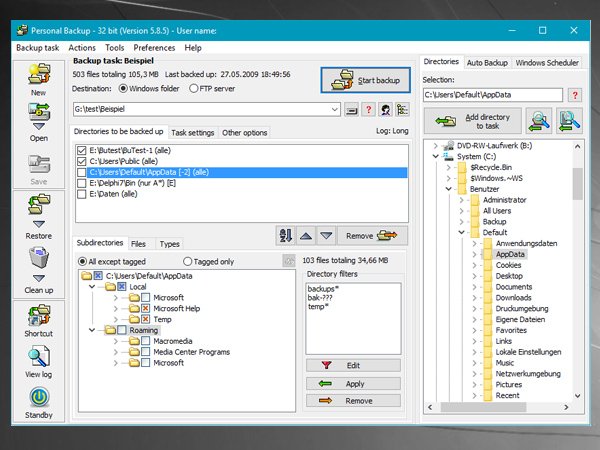The height and width of the screenshot is (450, 600).
Task: Open the destination path dropdown
Action: coord(335,109)
